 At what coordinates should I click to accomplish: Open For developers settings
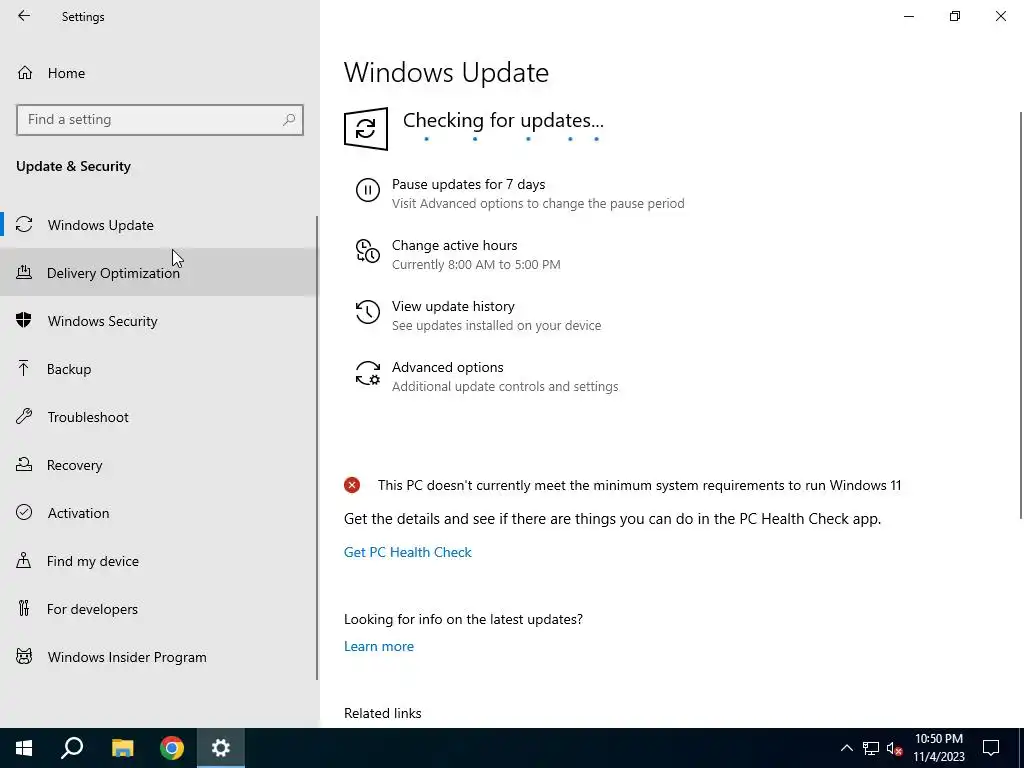(x=159, y=609)
